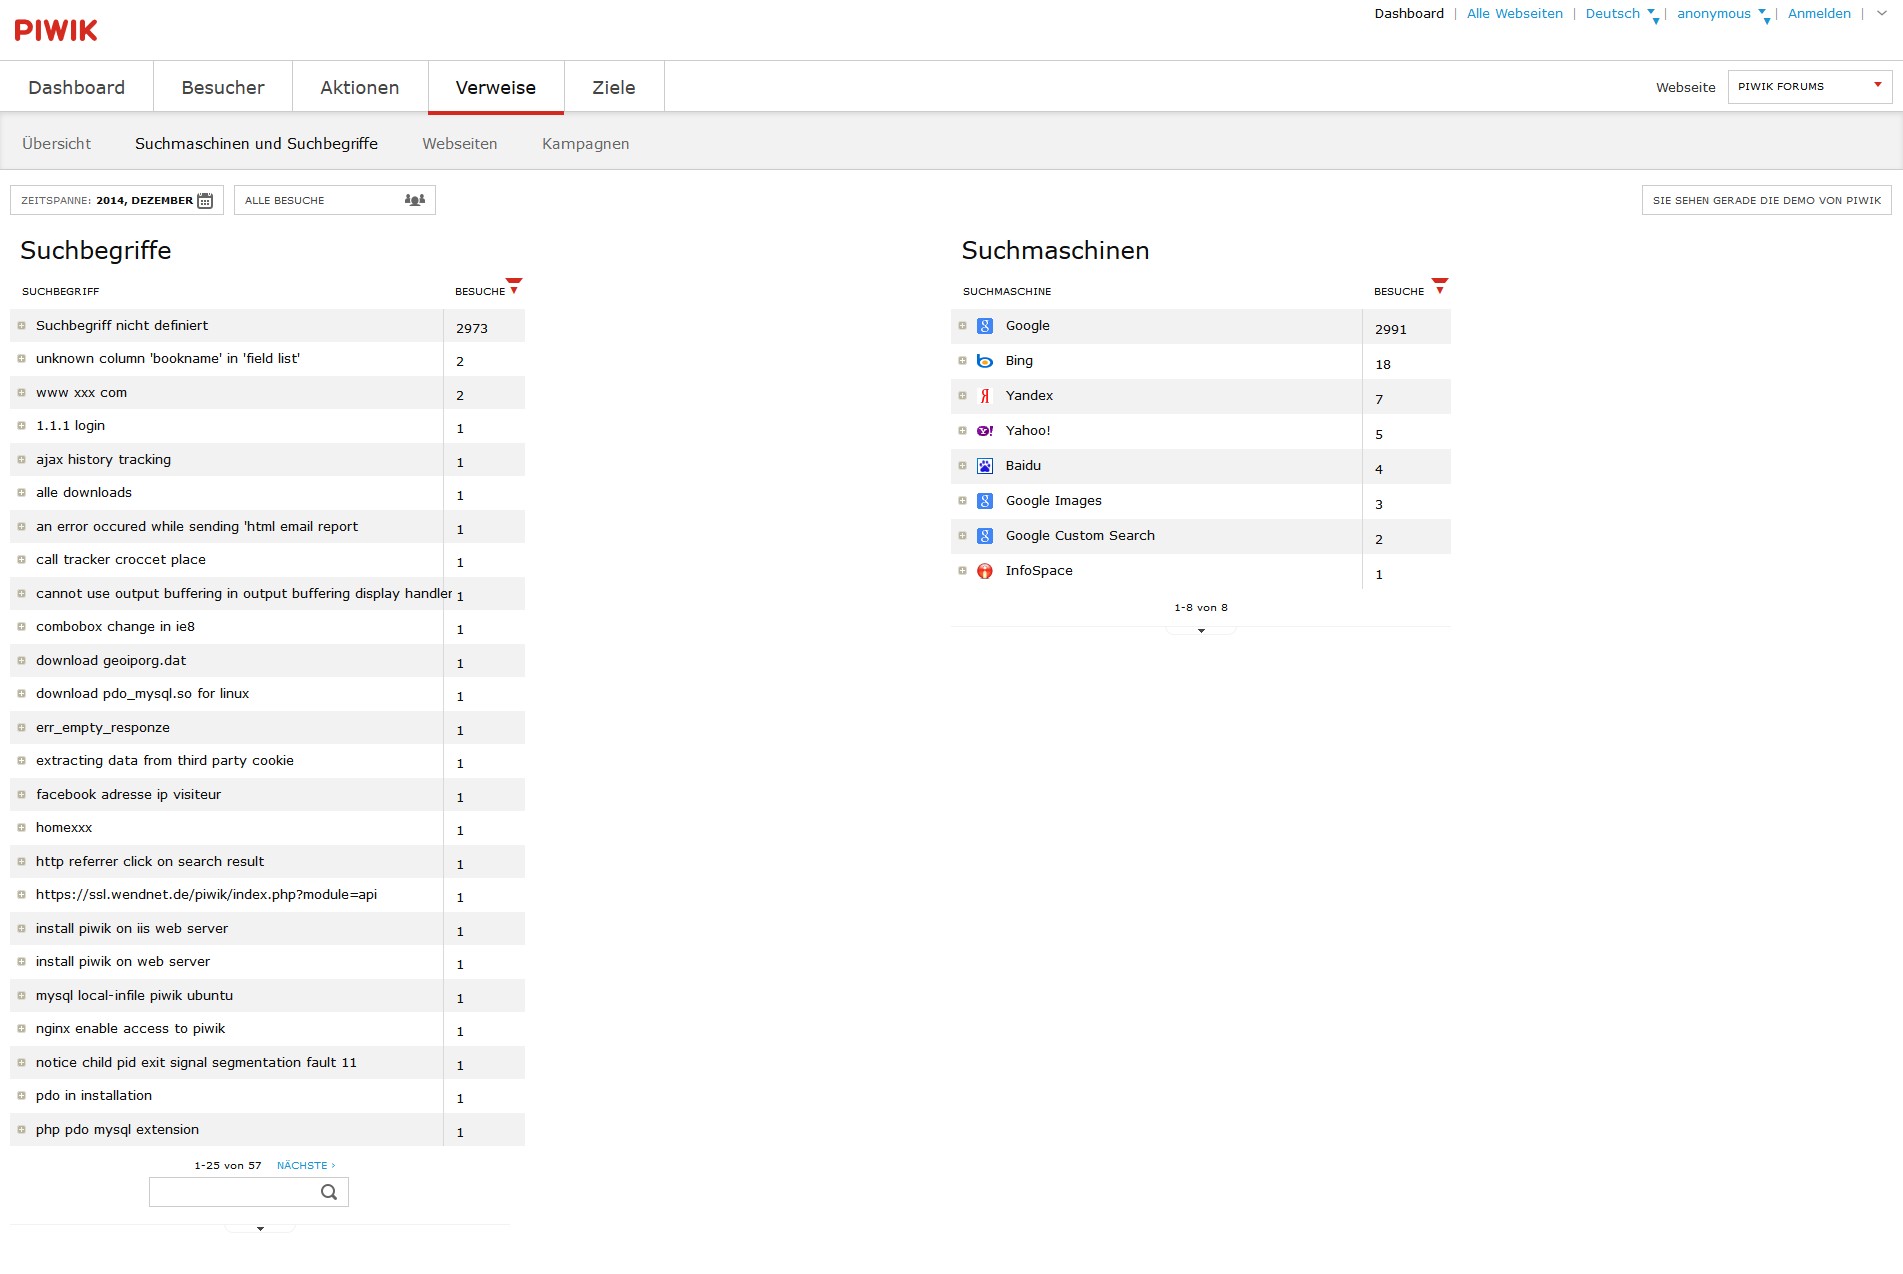Click 'facebook adresse ip visiteur' keyword

click(x=128, y=795)
